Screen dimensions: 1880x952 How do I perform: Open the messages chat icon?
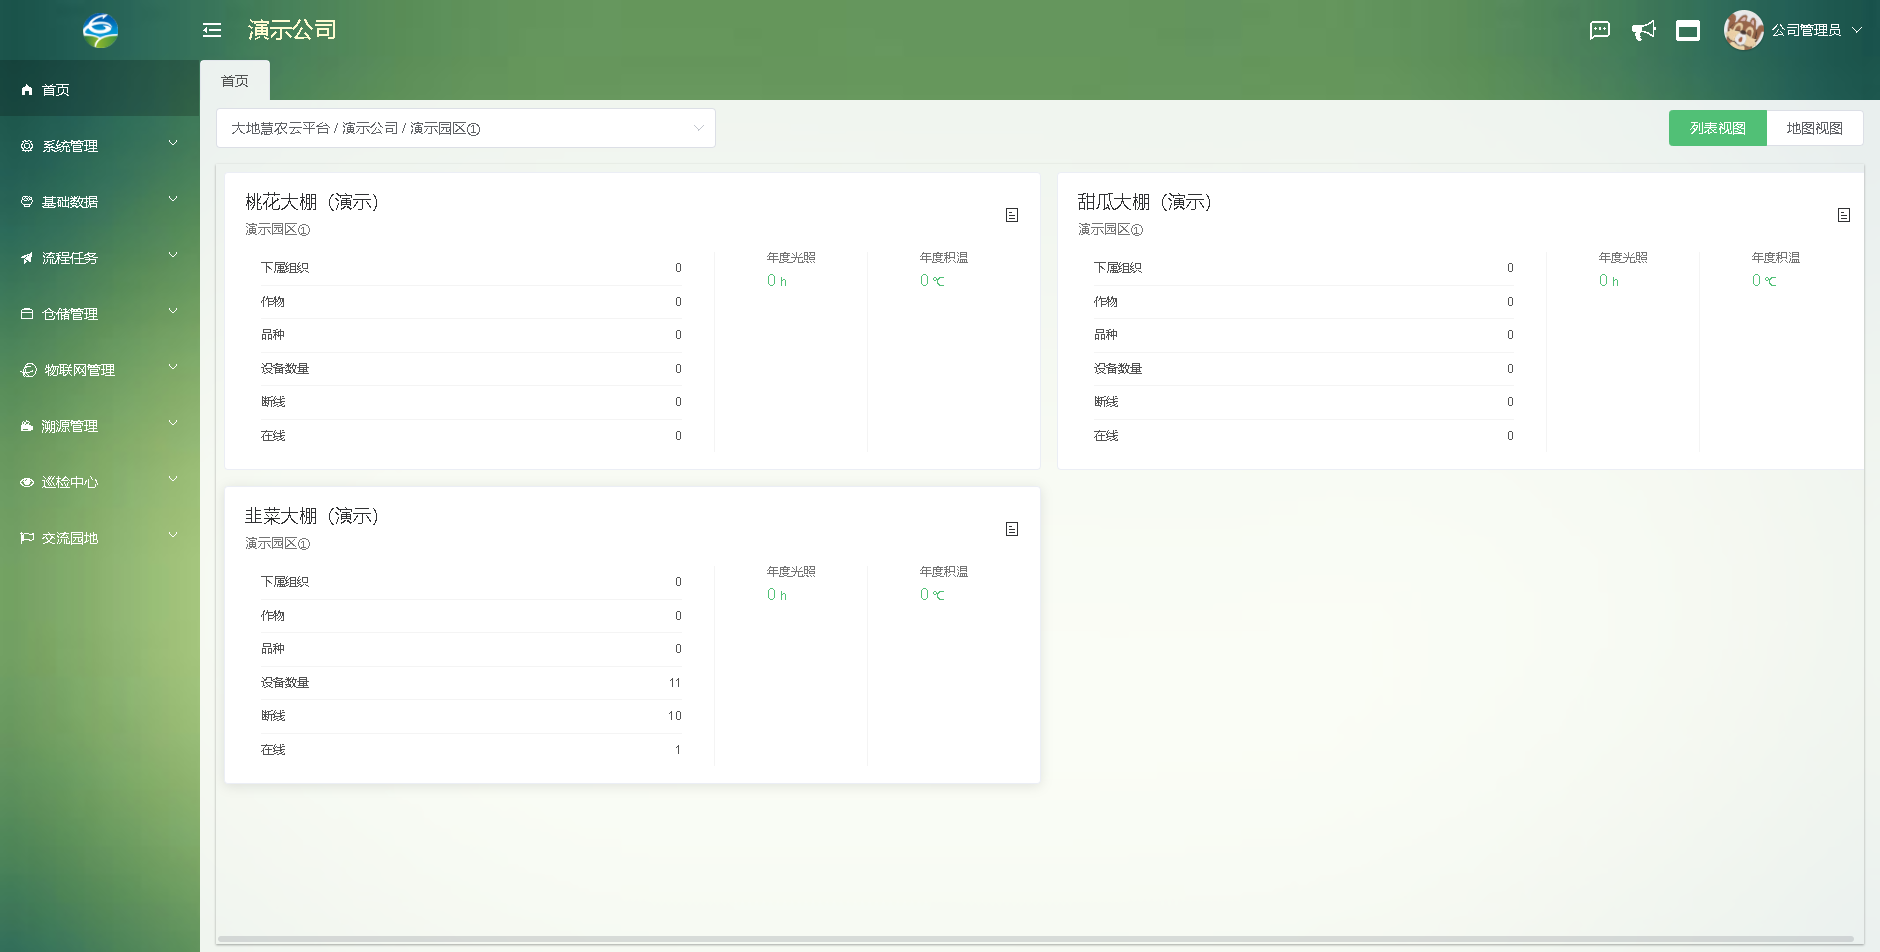1600,30
